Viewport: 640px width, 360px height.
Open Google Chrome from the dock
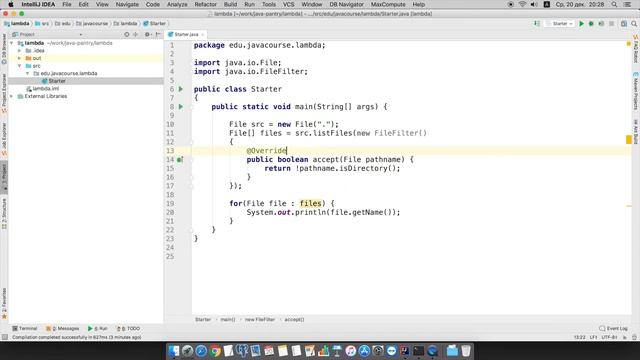pyautogui.click(x=215, y=351)
